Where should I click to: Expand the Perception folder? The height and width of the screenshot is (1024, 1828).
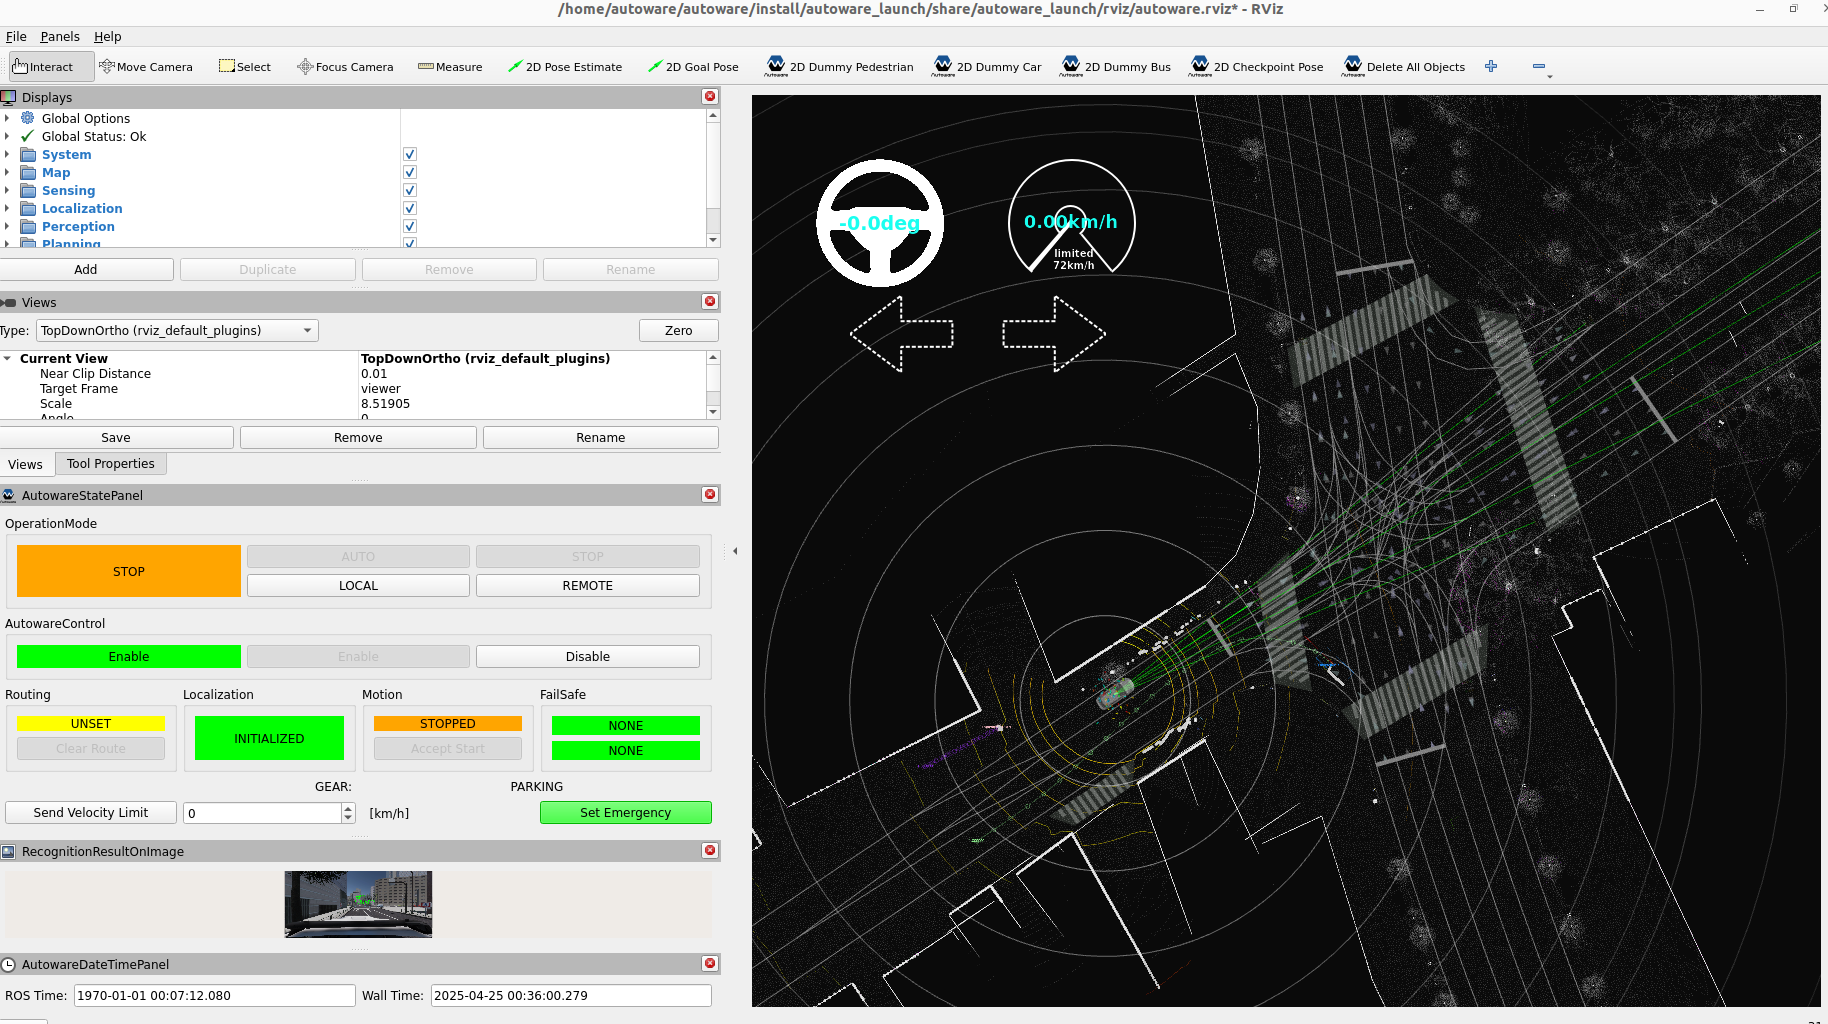coord(7,226)
